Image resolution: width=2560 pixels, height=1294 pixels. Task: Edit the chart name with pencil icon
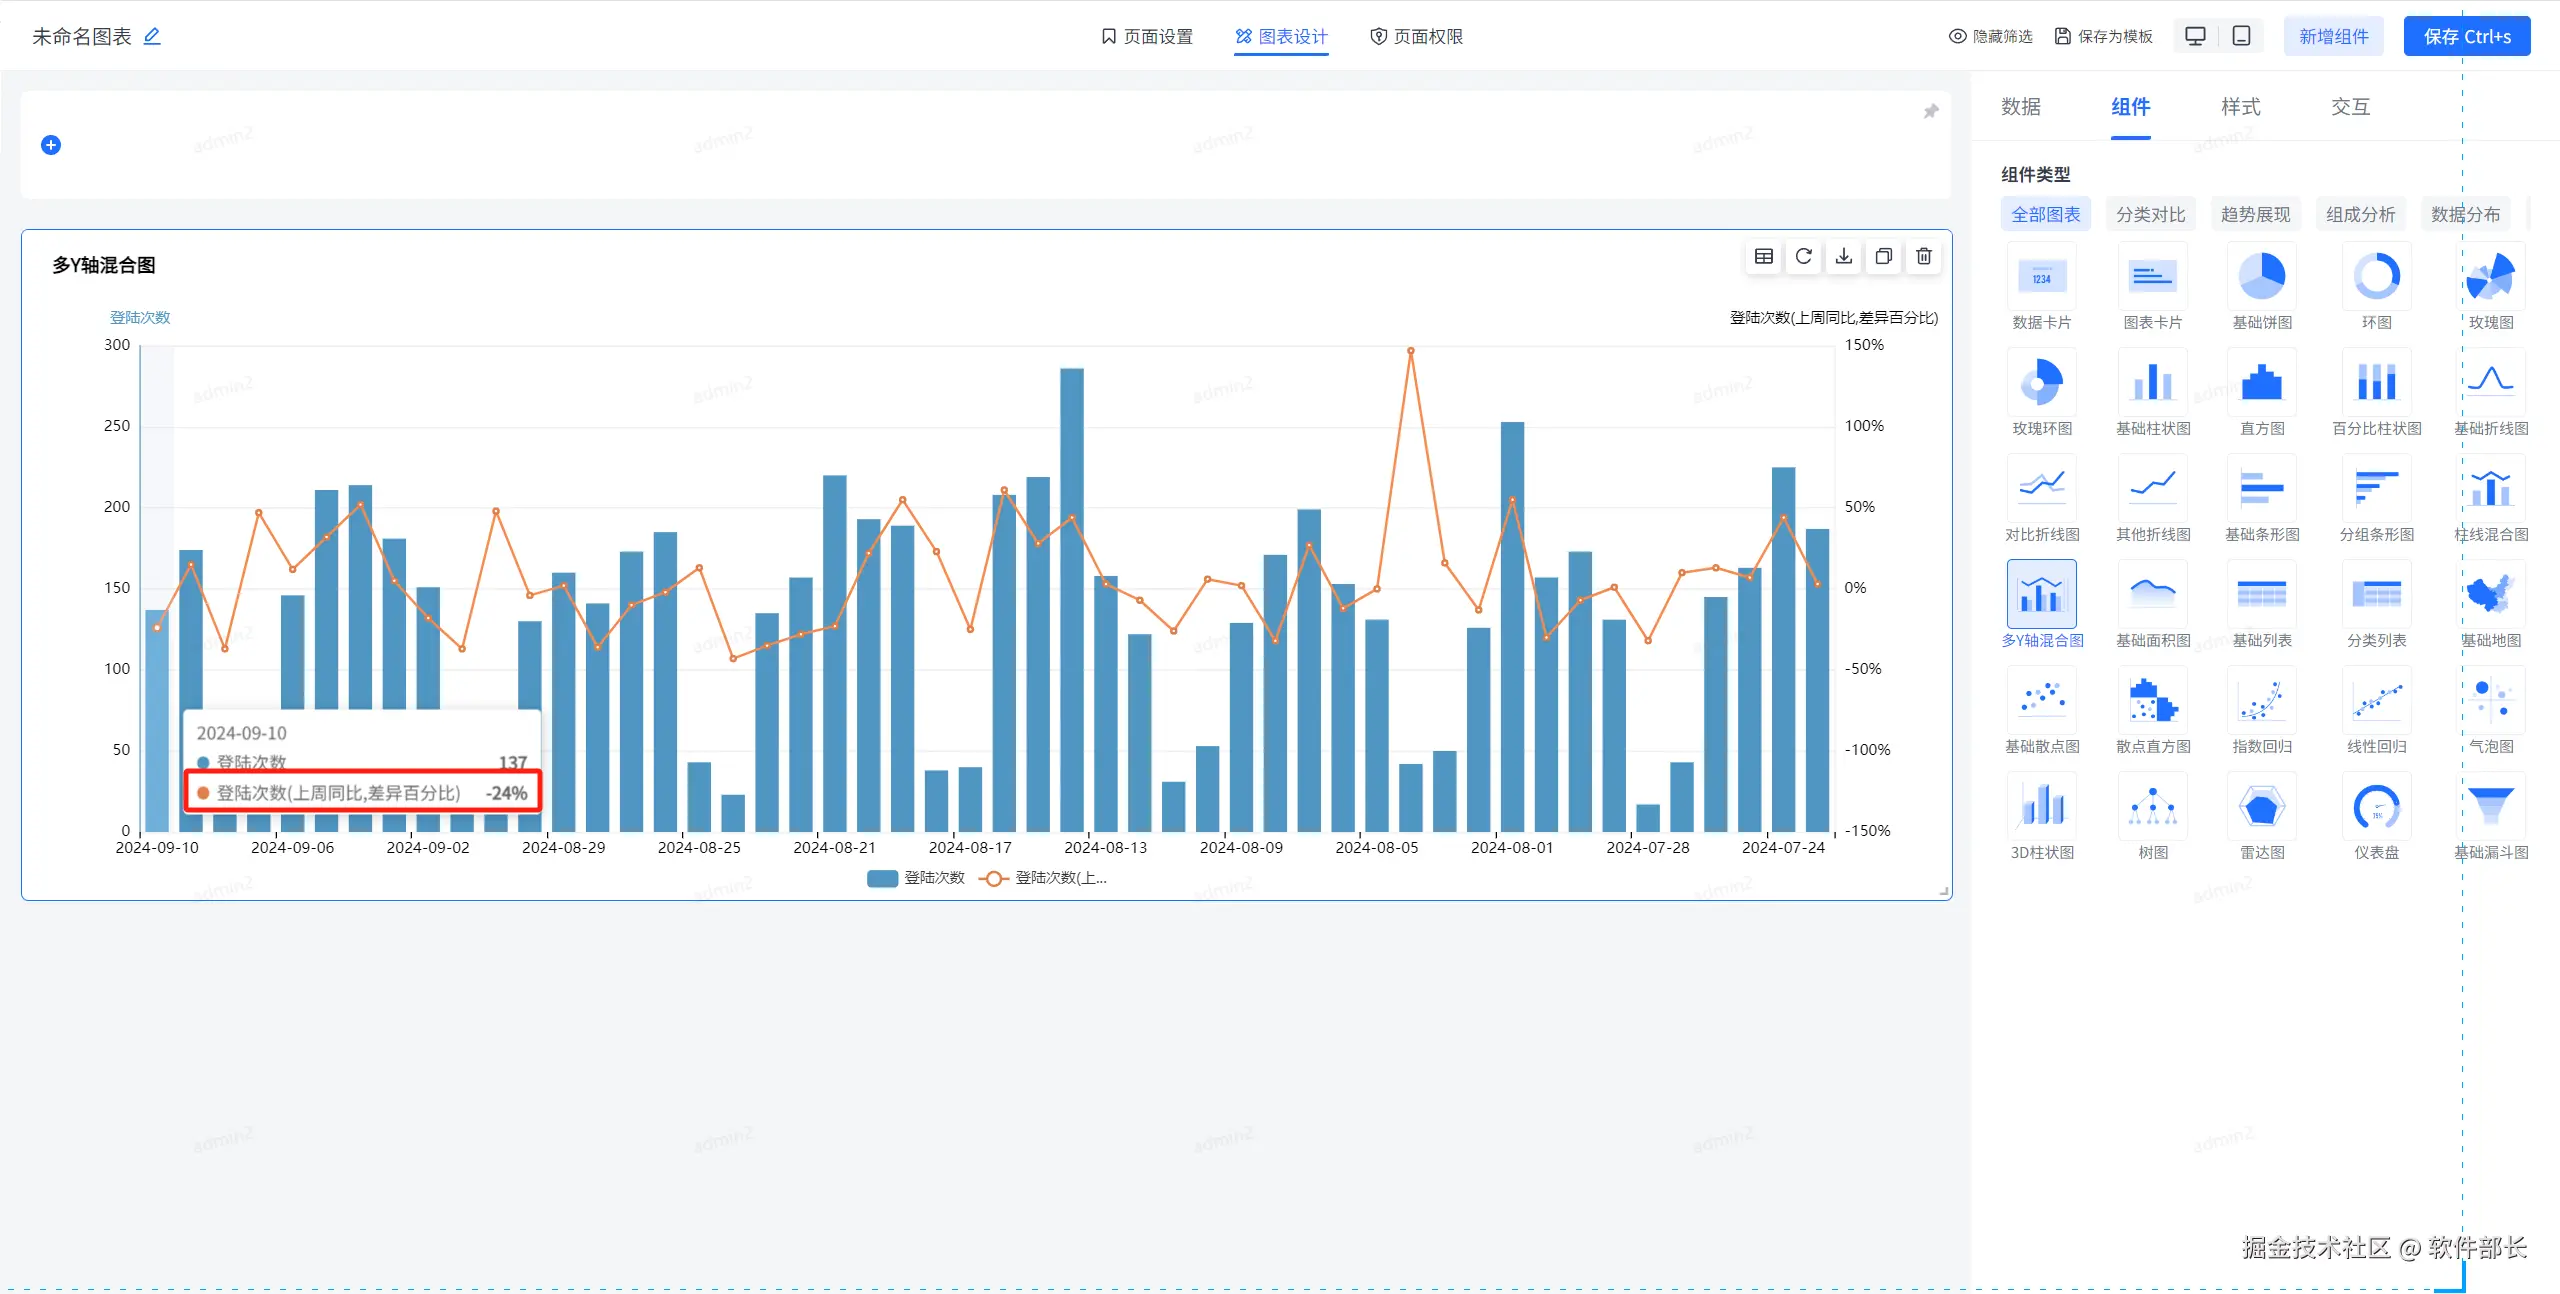(152, 36)
